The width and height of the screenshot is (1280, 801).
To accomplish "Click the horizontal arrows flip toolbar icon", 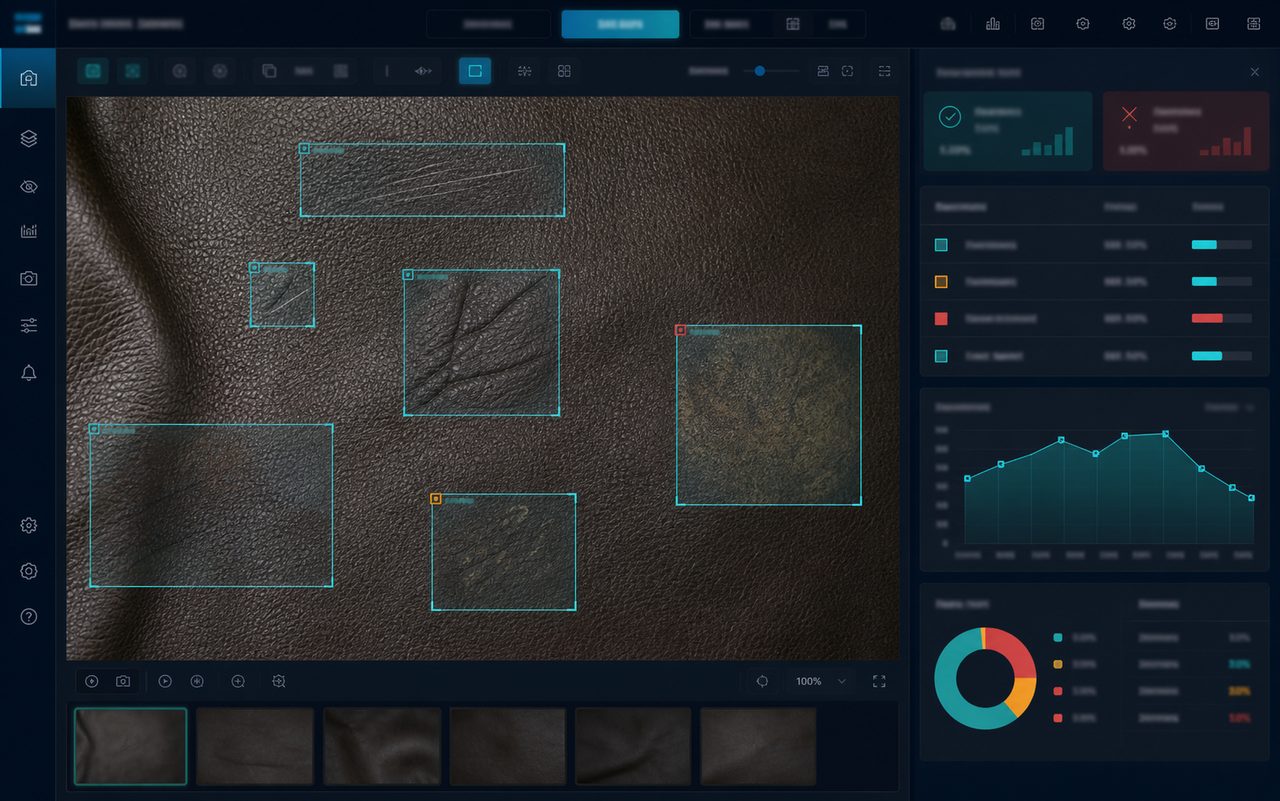I will (423, 71).
